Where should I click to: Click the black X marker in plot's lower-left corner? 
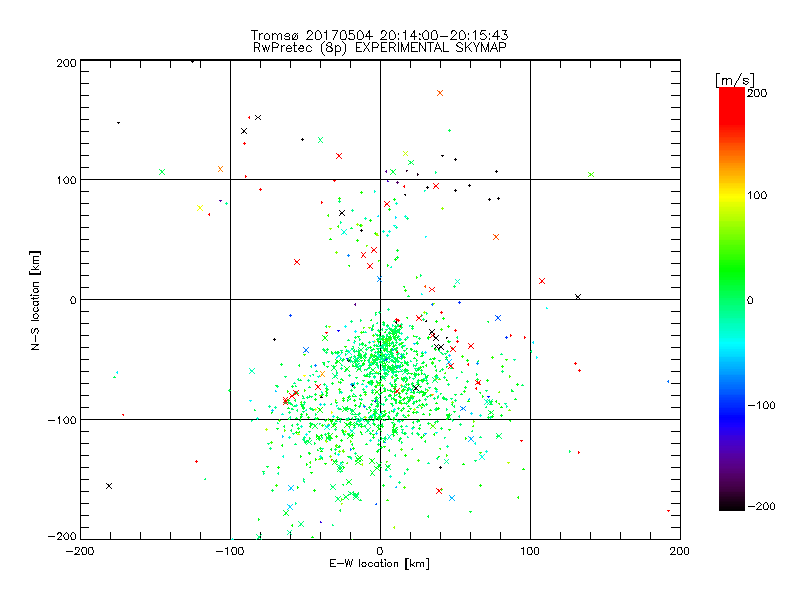pyautogui.click(x=109, y=486)
